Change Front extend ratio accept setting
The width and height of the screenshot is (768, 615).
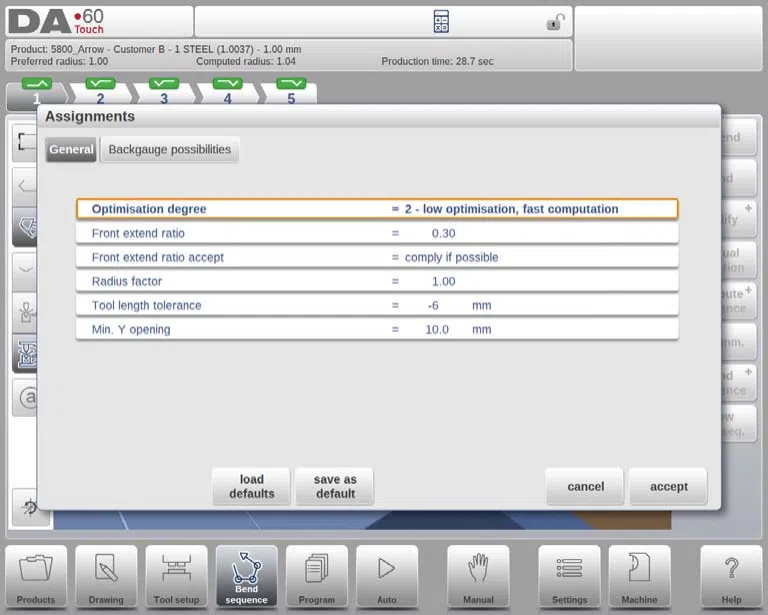[377, 257]
